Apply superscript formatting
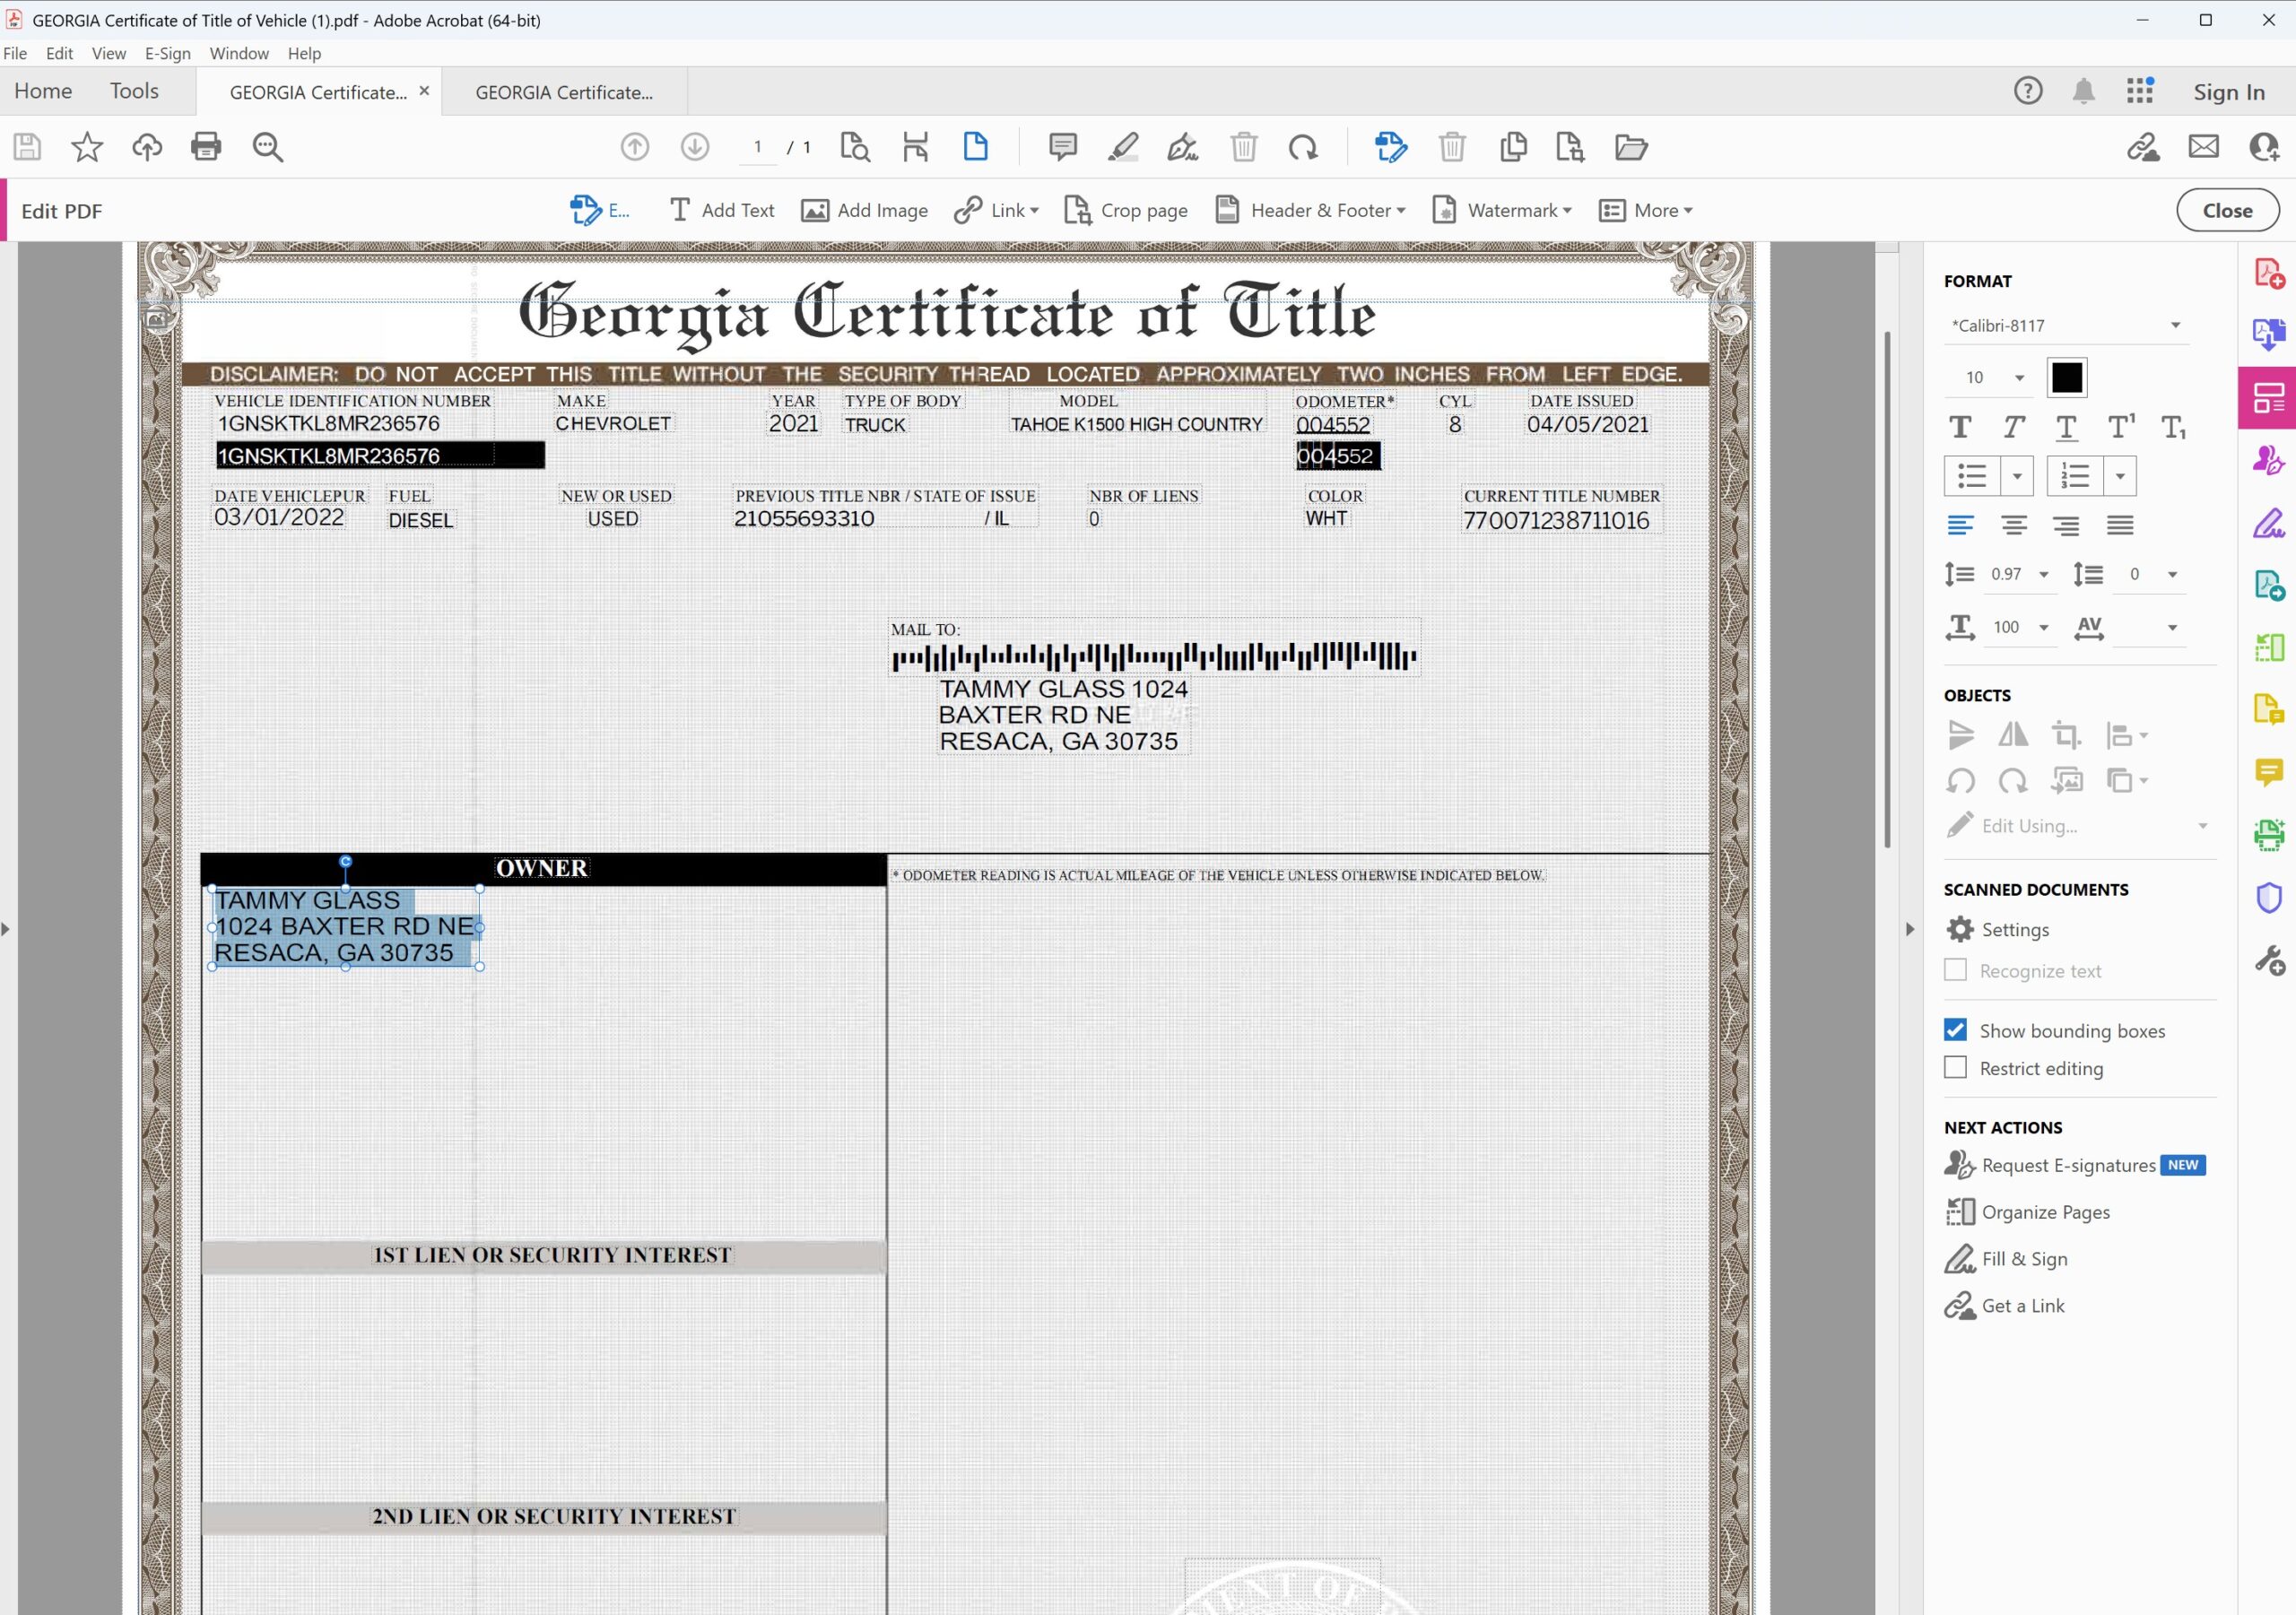Viewport: 2296px width, 1615px height. click(2121, 428)
